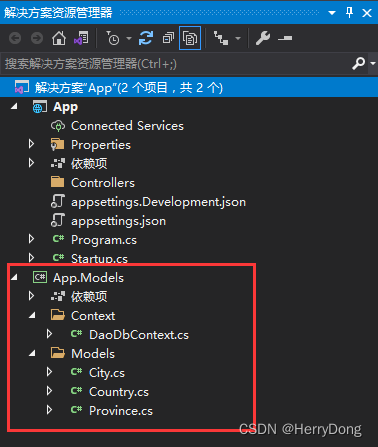Select Connected Services item
Viewport: 378px width, 447px height.
pos(127,126)
